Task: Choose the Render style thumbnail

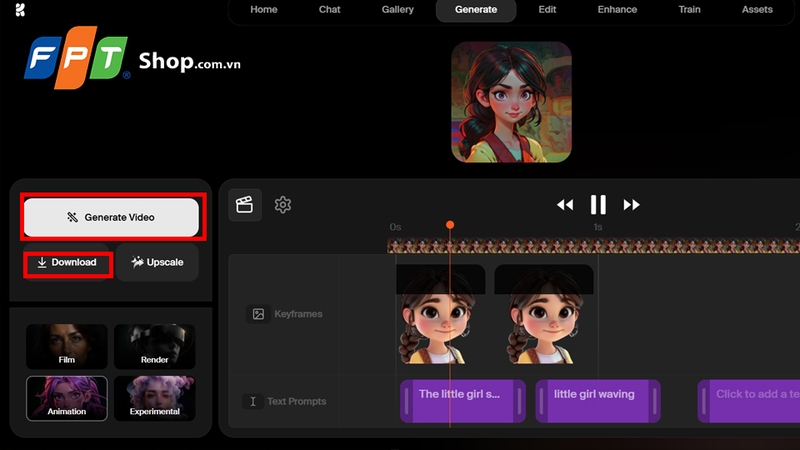Action: pos(155,346)
